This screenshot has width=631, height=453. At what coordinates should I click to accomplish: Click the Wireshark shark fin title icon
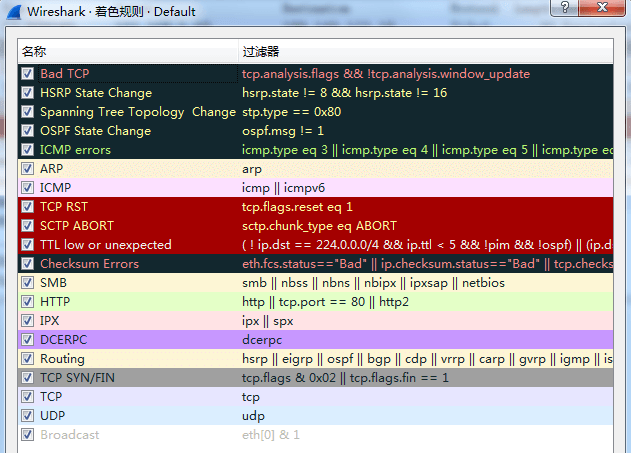[x=14, y=12]
